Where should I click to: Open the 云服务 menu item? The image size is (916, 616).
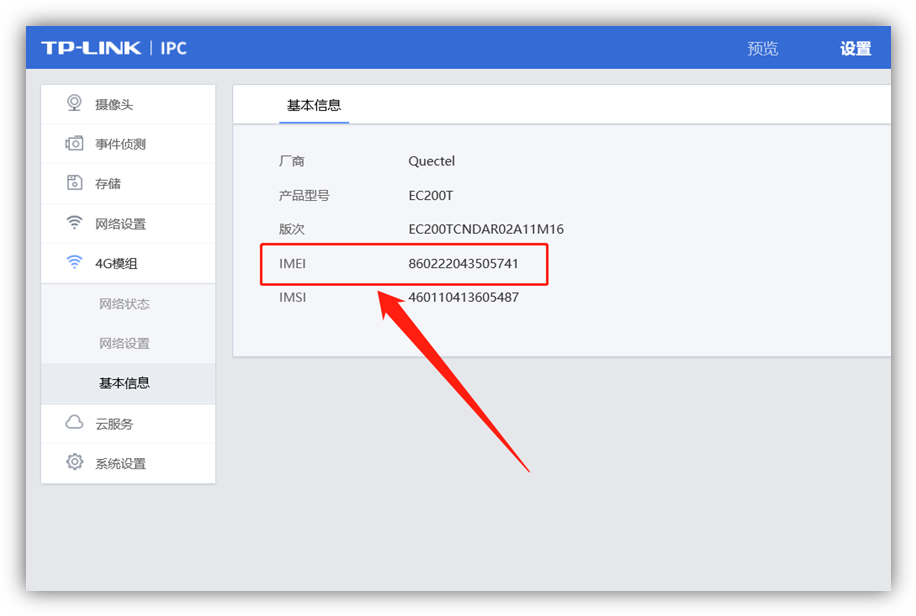[128, 424]
